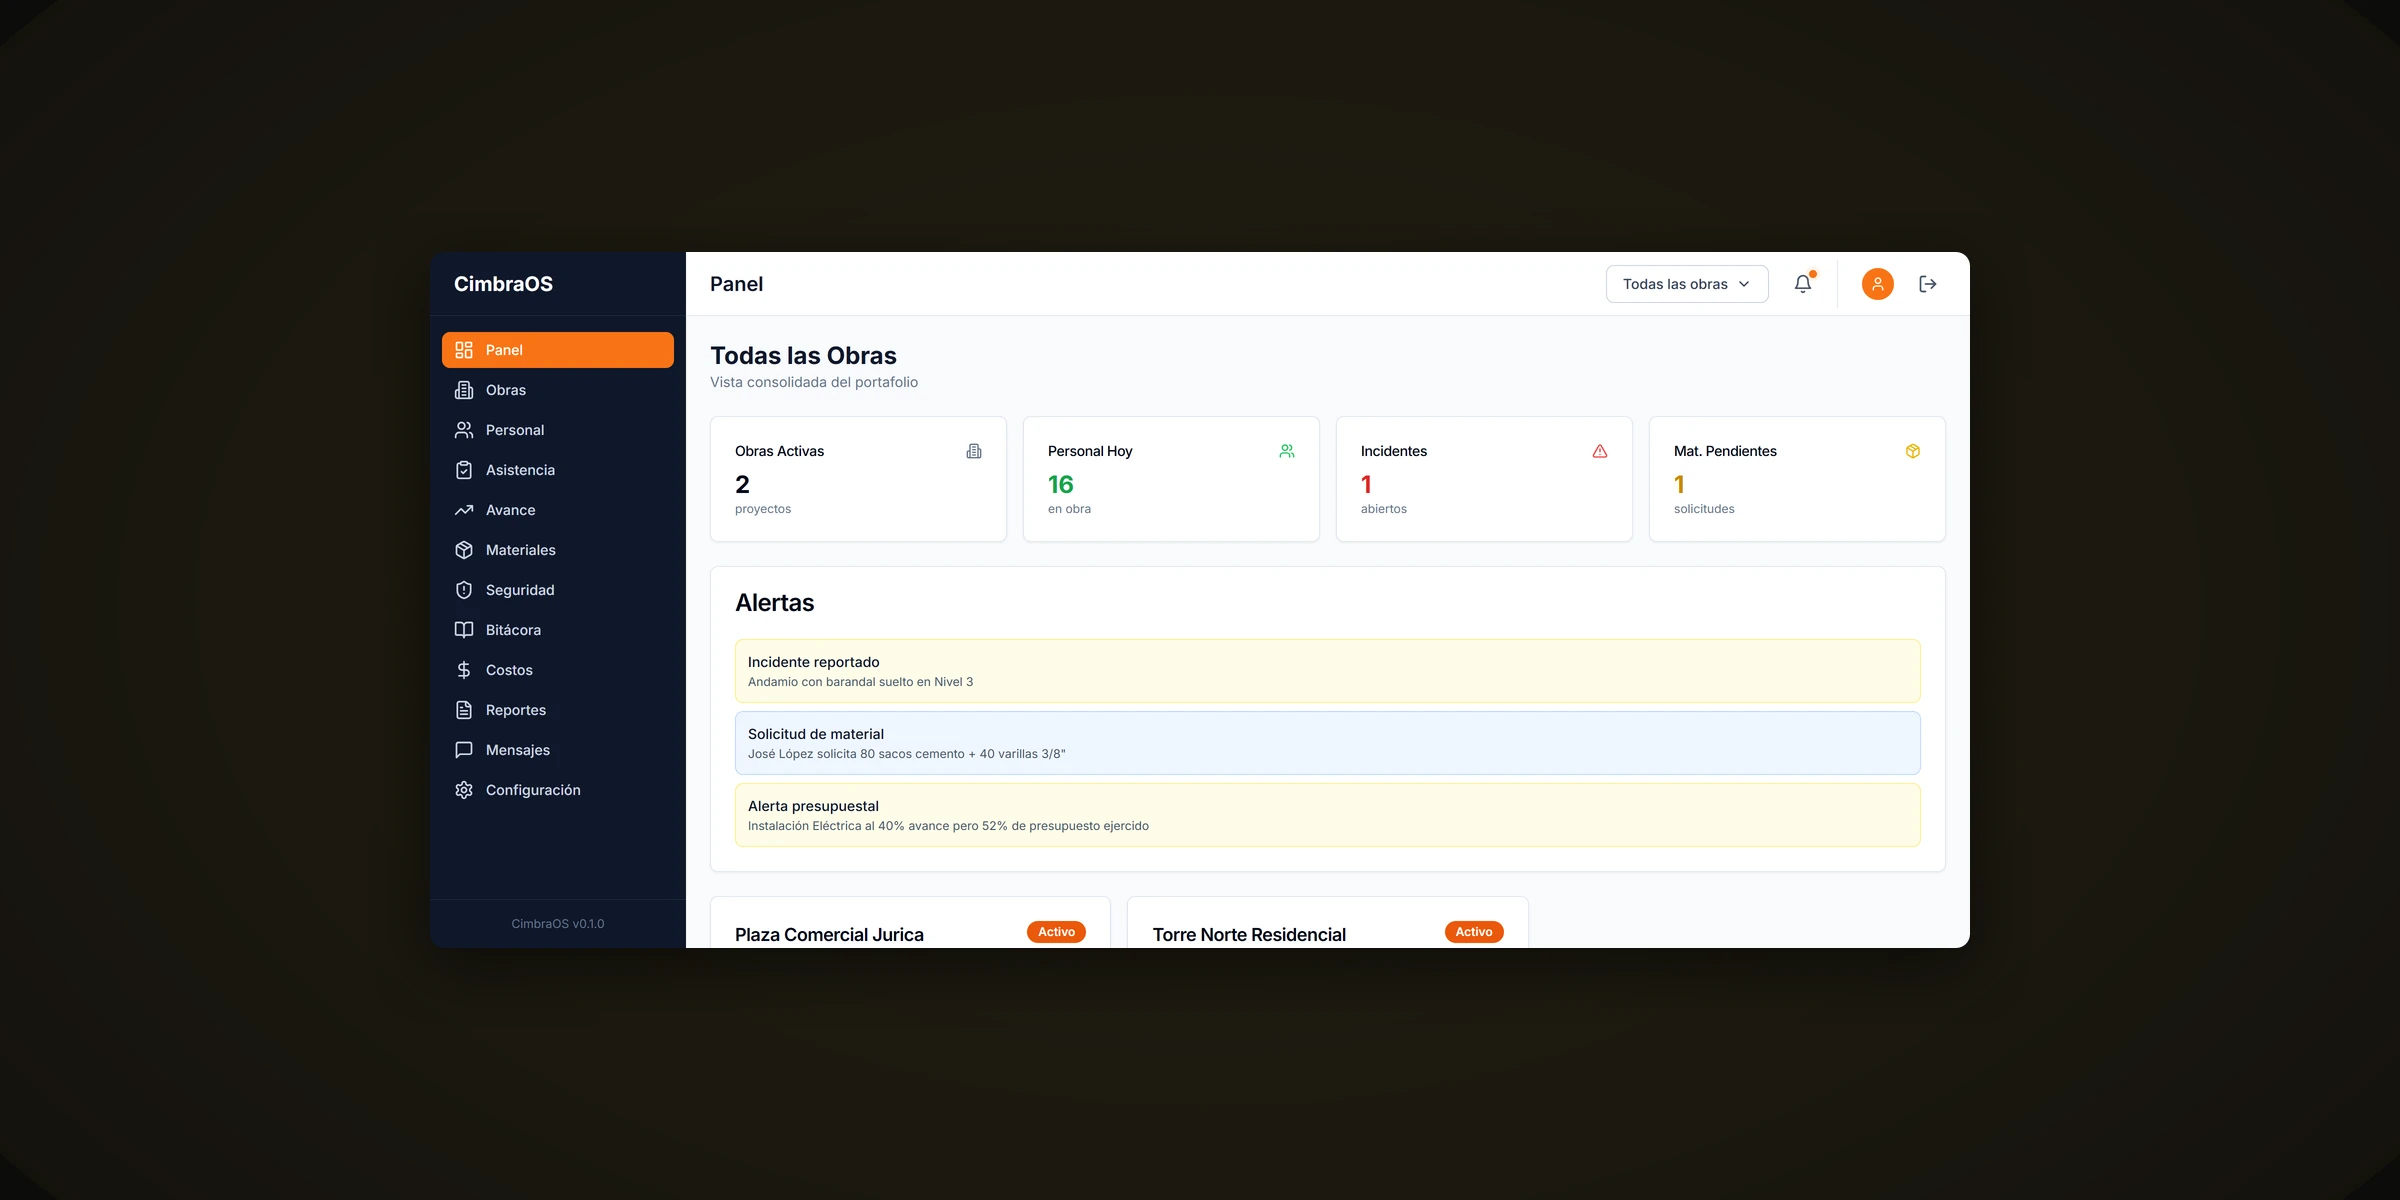Open the notifications bell
Viewport: 2400px width, 1200px height.
click(x=1803, y=284)
